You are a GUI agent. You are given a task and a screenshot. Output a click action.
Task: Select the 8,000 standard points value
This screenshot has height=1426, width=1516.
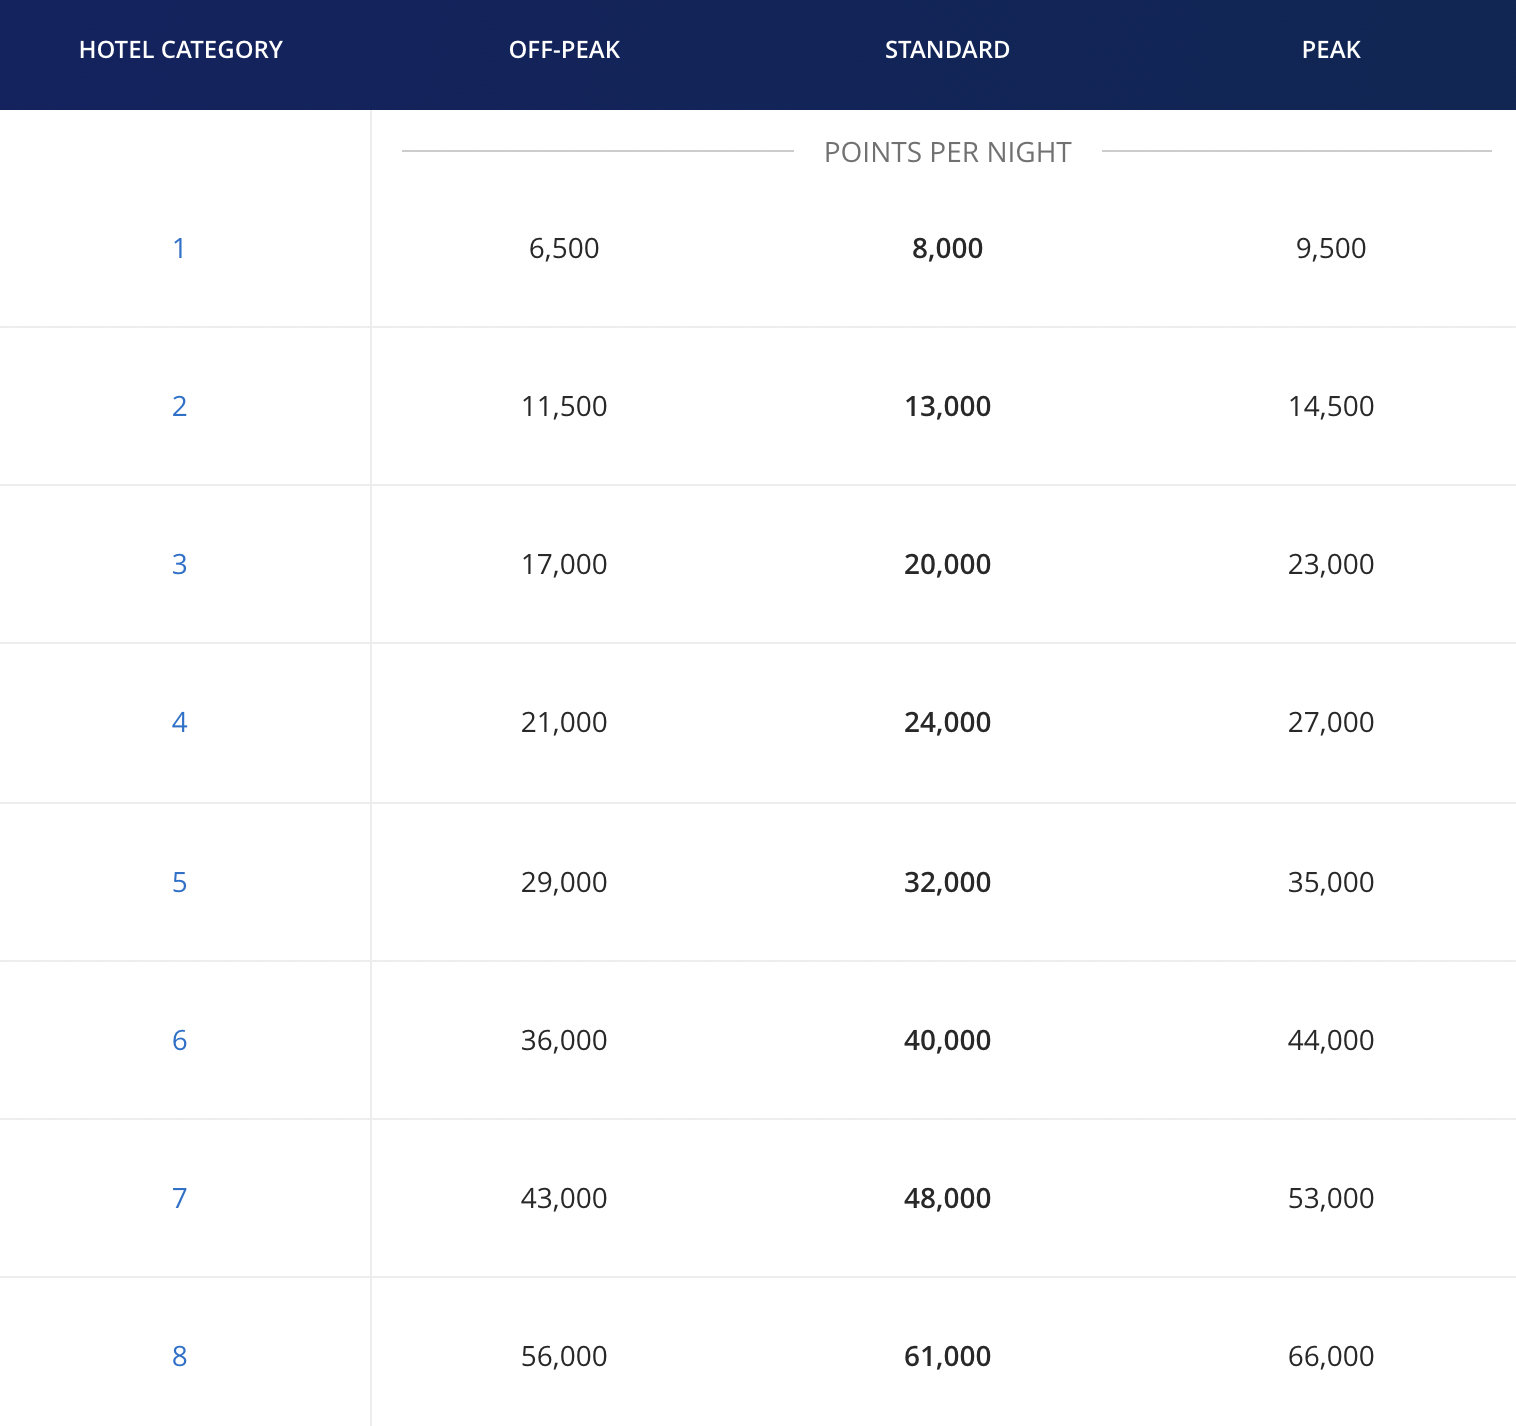(x=947, y=248)
